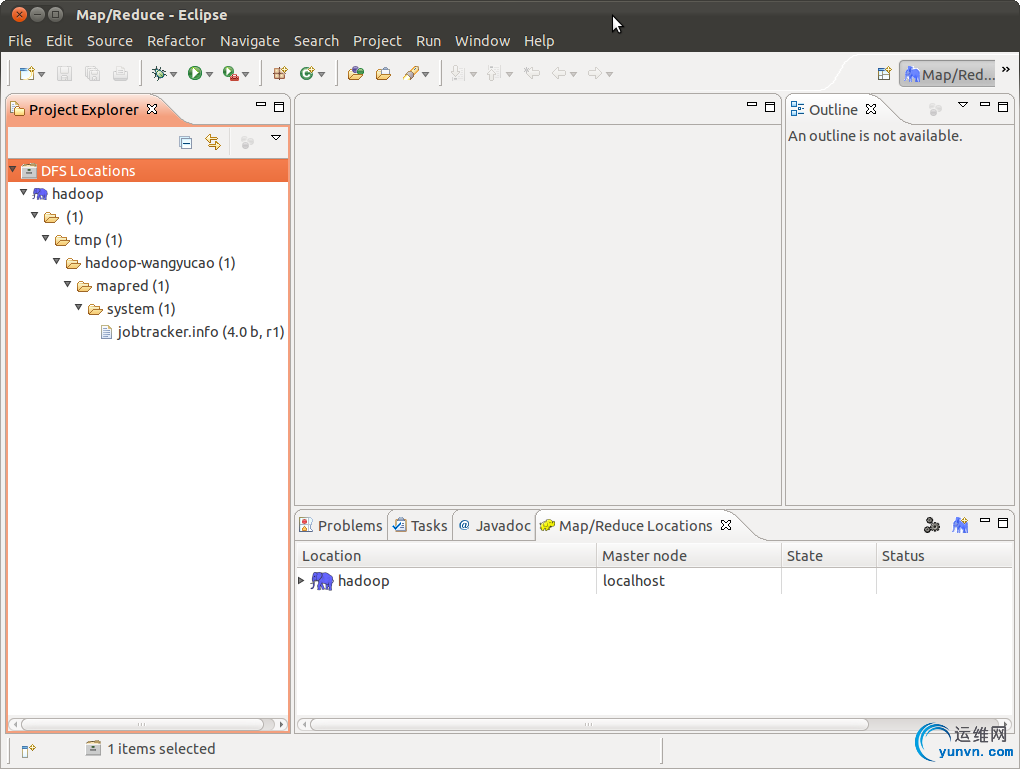Screen dimensions: 1020x769
Task: Open the File menu
Action: click(20, 41)
